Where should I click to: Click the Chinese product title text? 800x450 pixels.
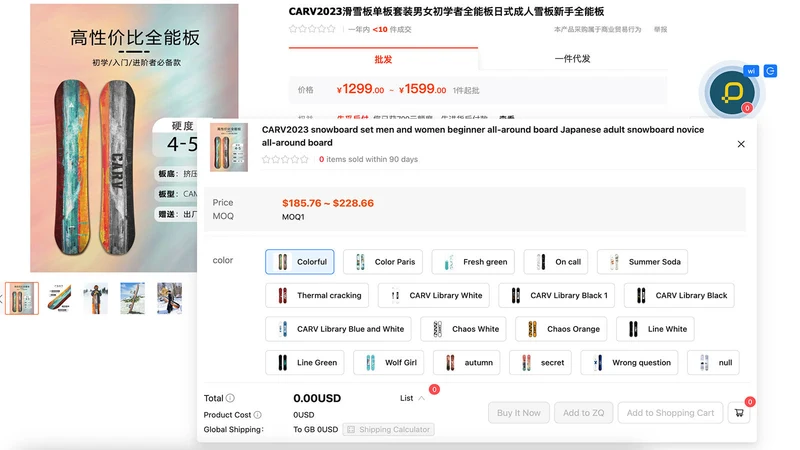[446, 11]
